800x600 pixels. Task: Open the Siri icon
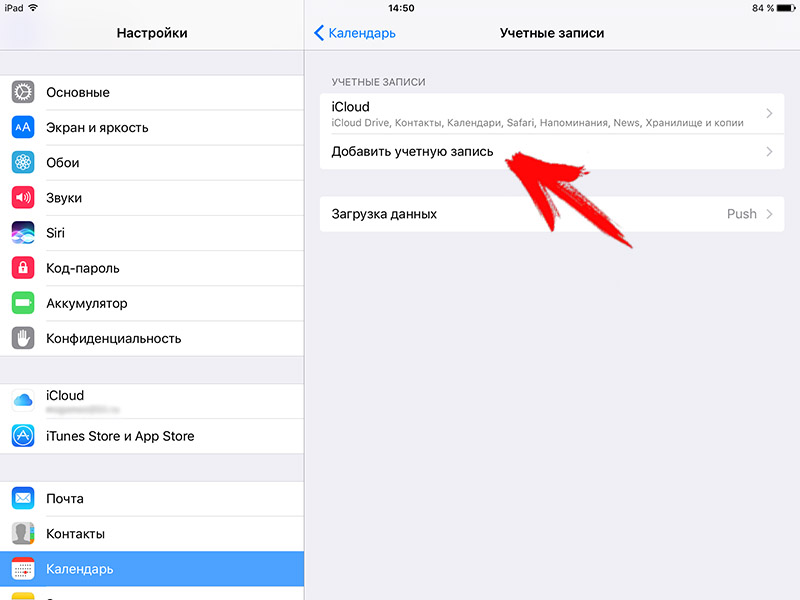23,233
